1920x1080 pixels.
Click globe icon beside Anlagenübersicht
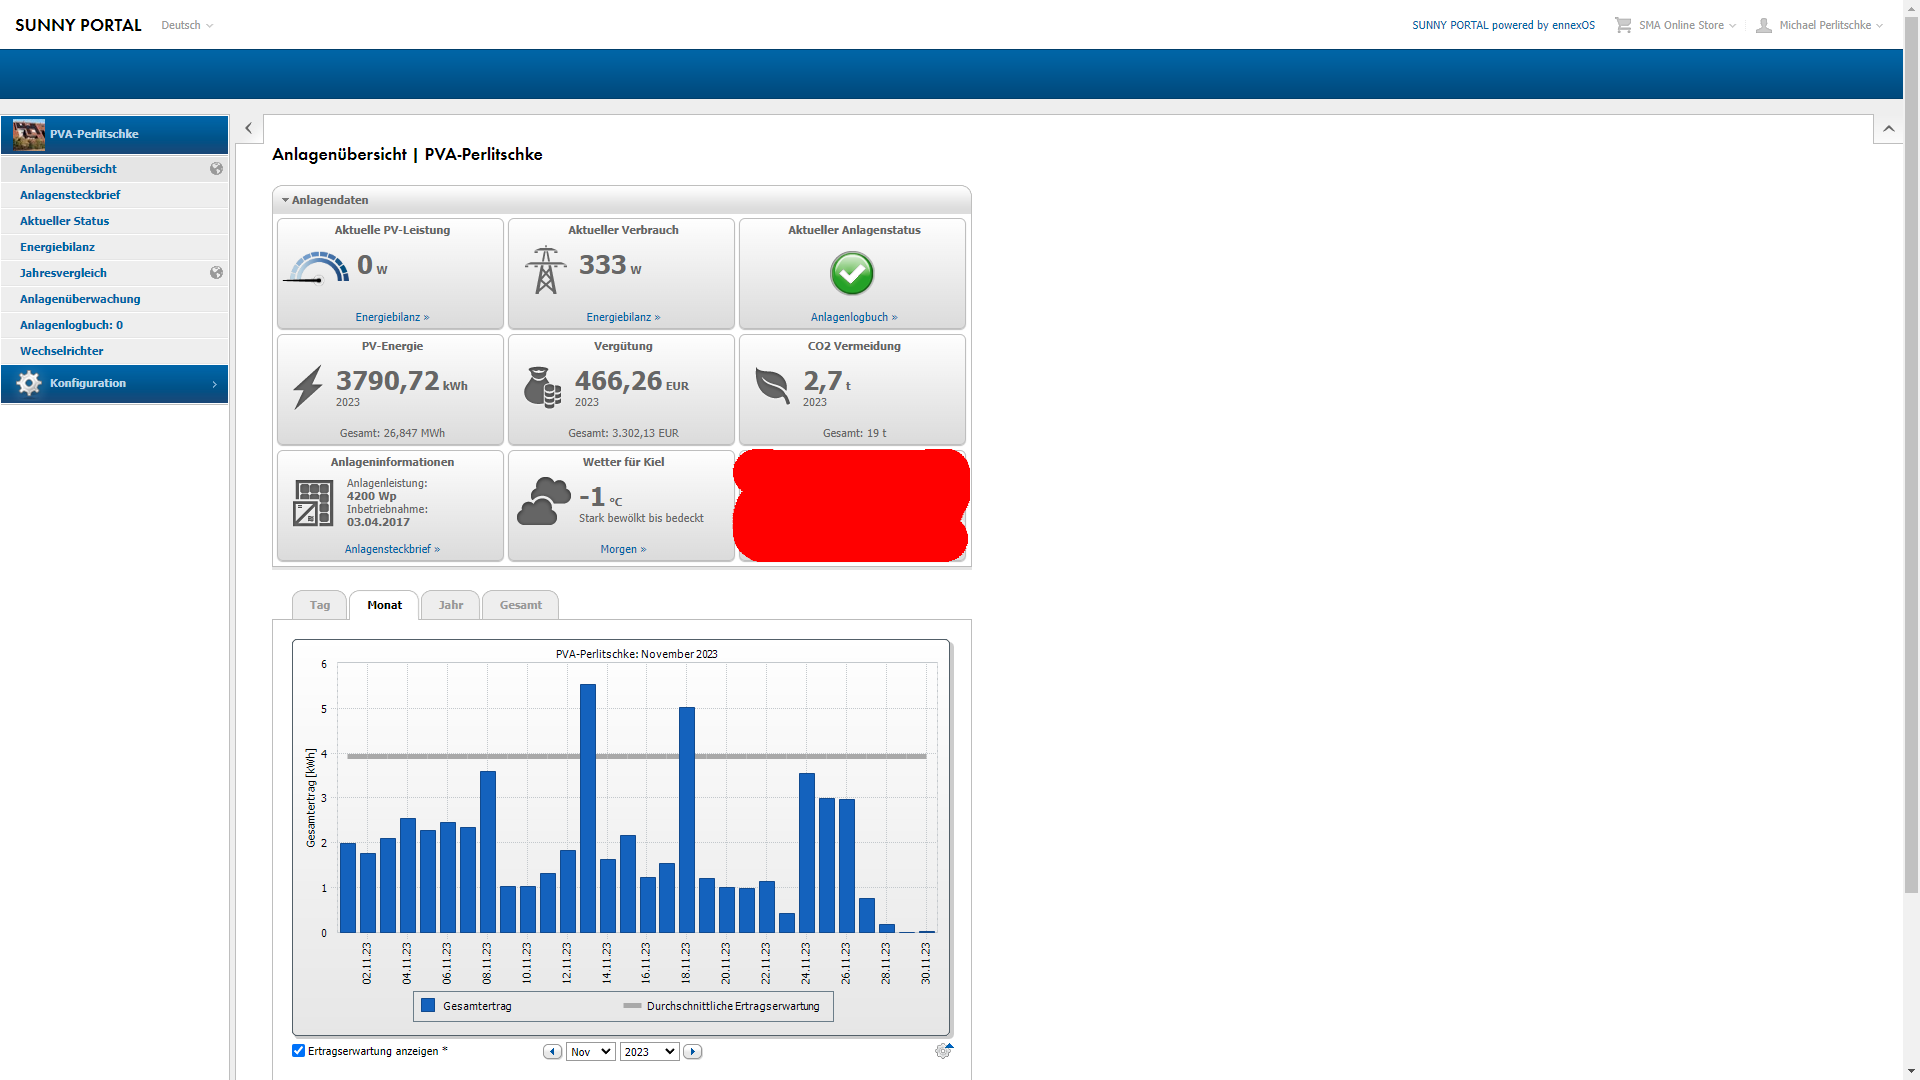[x=216, y=169]
